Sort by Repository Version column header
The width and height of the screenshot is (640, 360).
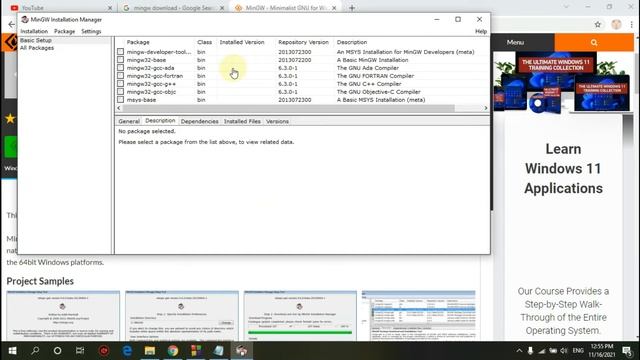coord(304,42)
